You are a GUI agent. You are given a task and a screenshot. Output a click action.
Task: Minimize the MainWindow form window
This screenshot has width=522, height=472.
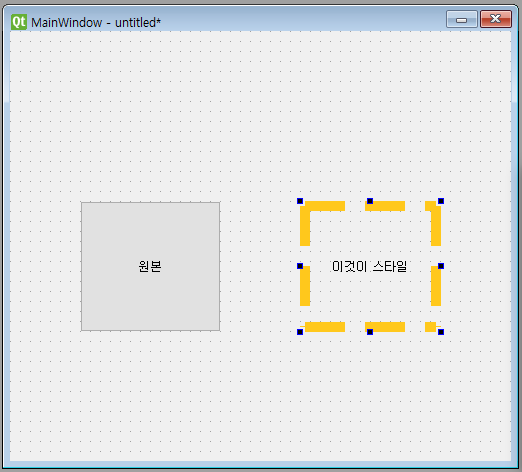(461, 19)
